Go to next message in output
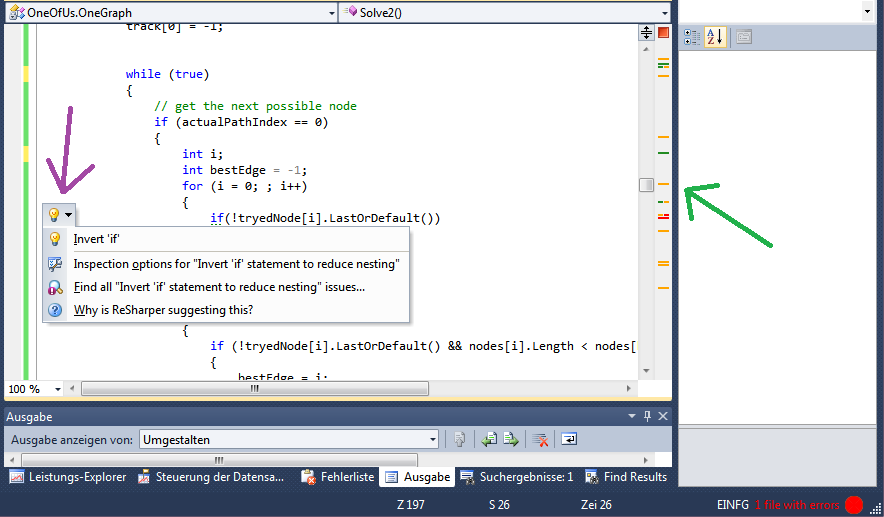This screenshot has height=517, width=884. point(511,439)
